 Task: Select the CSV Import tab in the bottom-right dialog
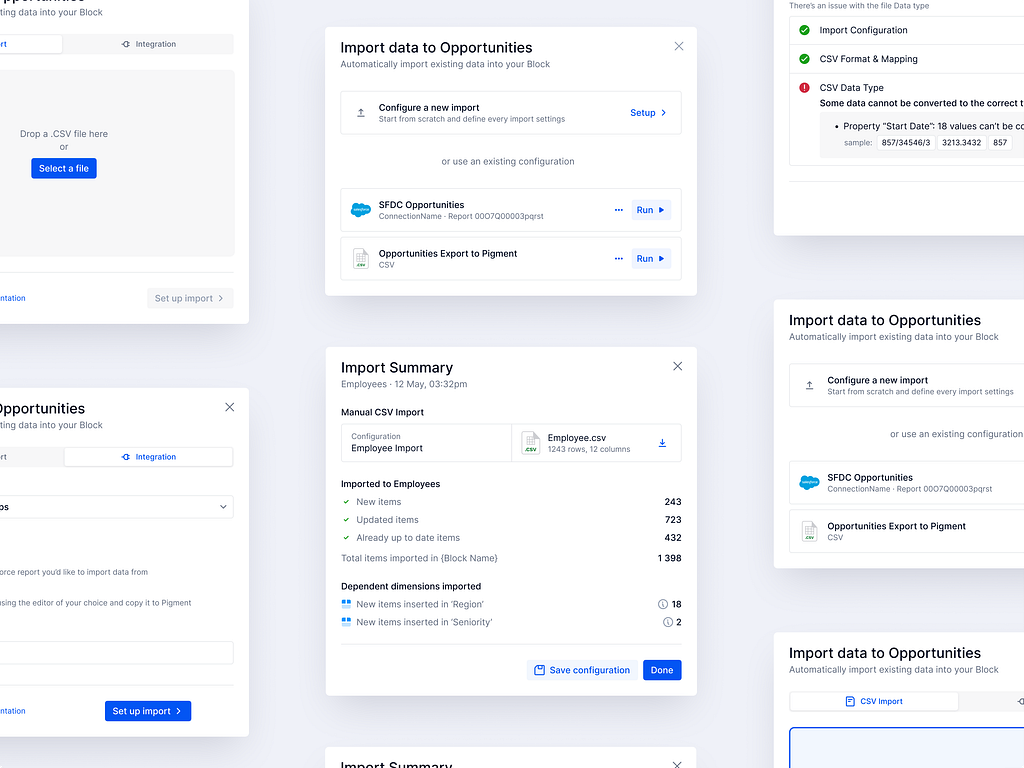pyautogui.click(x=873, y=701)
